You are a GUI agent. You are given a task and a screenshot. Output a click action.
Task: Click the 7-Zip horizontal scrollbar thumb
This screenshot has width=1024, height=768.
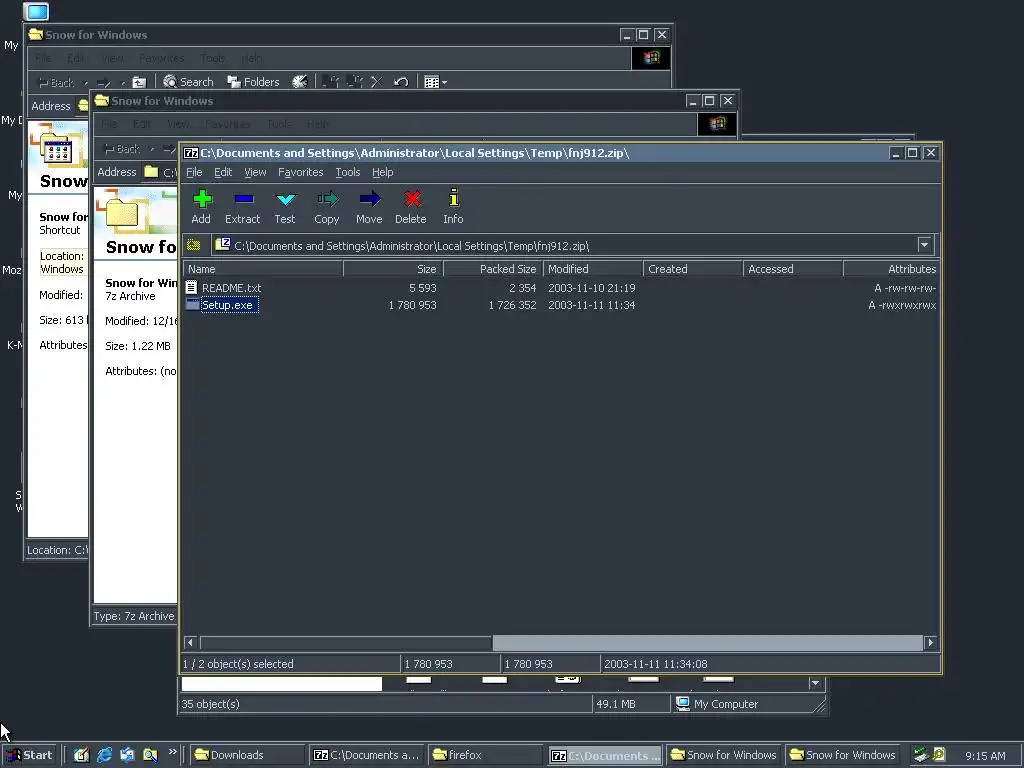pos(707,643)
